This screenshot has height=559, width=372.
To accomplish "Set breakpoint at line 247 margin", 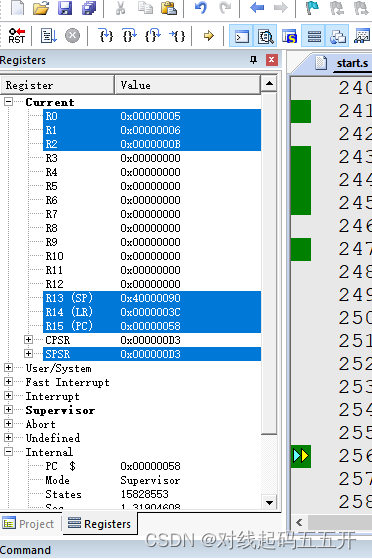I will tap(301, 249).
